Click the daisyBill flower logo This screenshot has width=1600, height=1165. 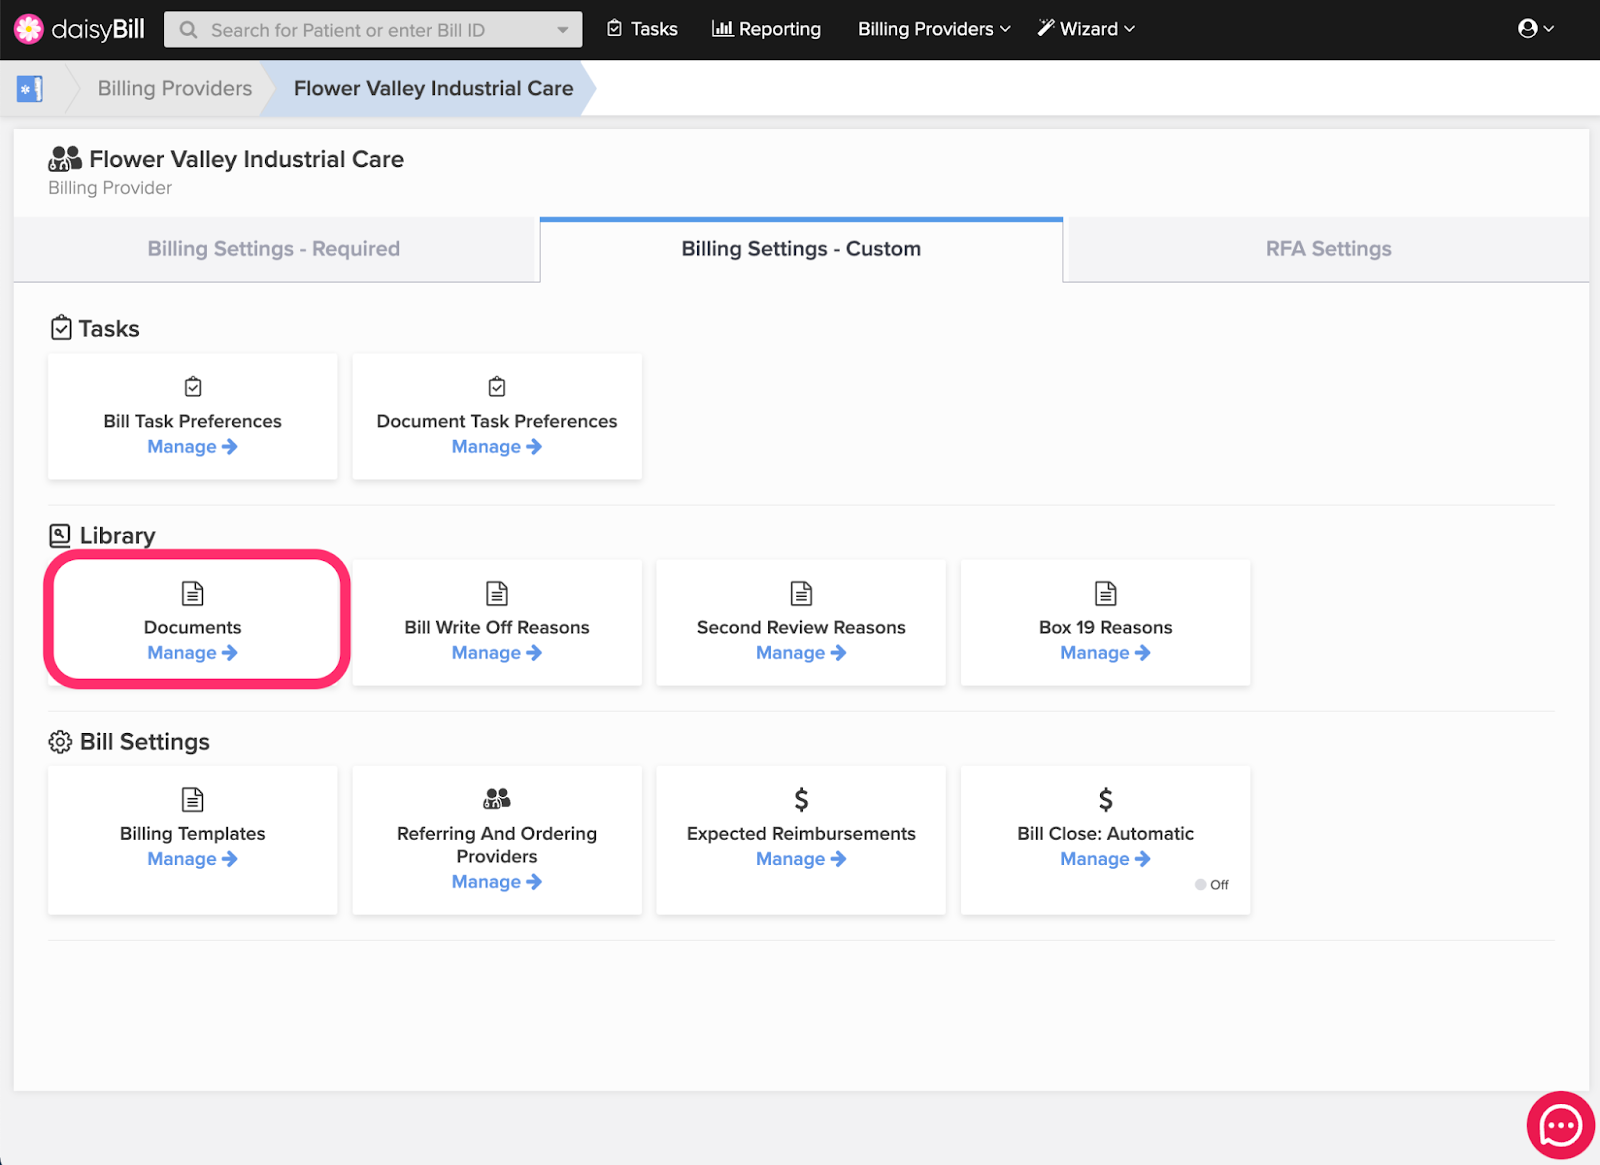click(x=27, y=28)
